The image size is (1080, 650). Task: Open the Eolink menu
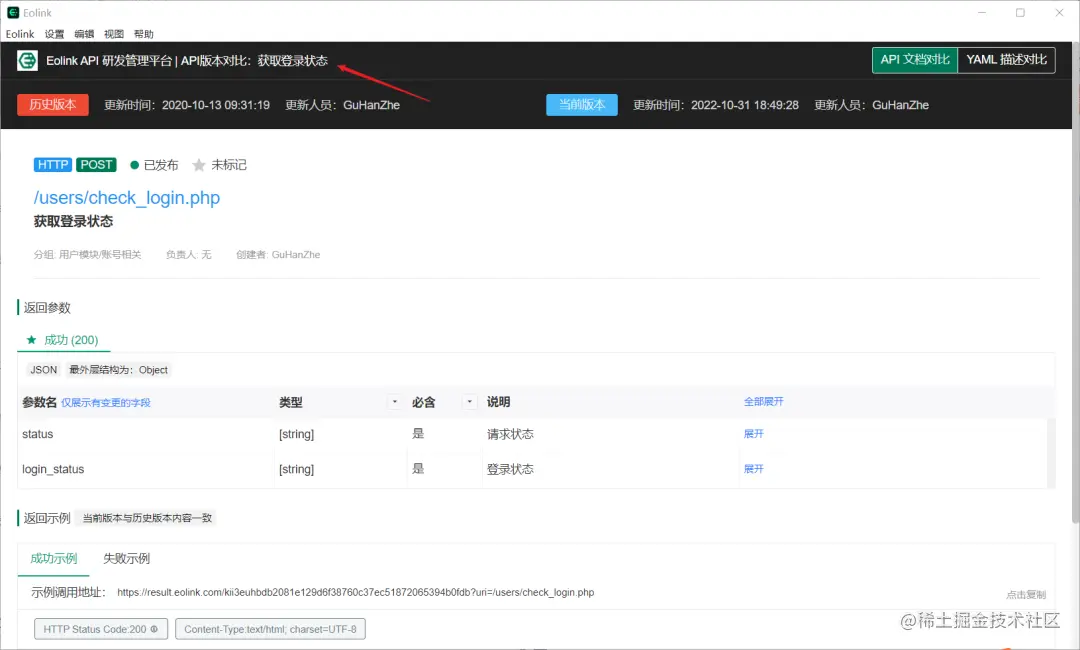pos(20,34)
